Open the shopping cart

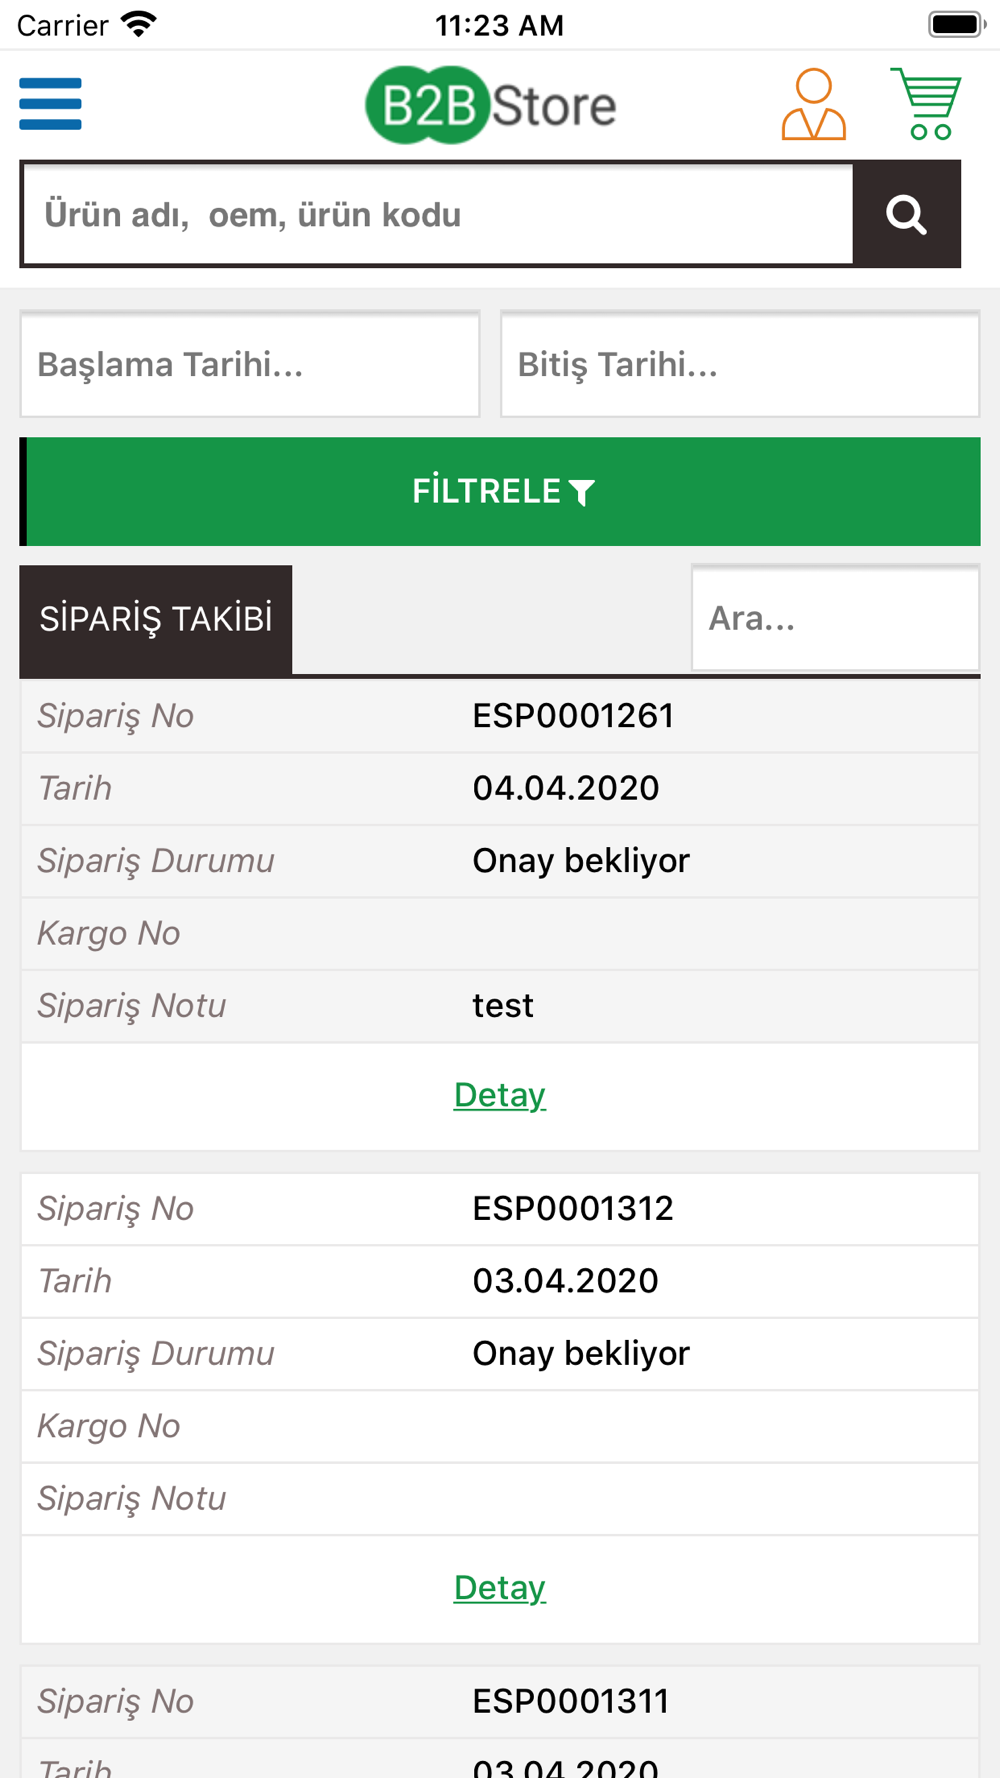click(926, 104)
